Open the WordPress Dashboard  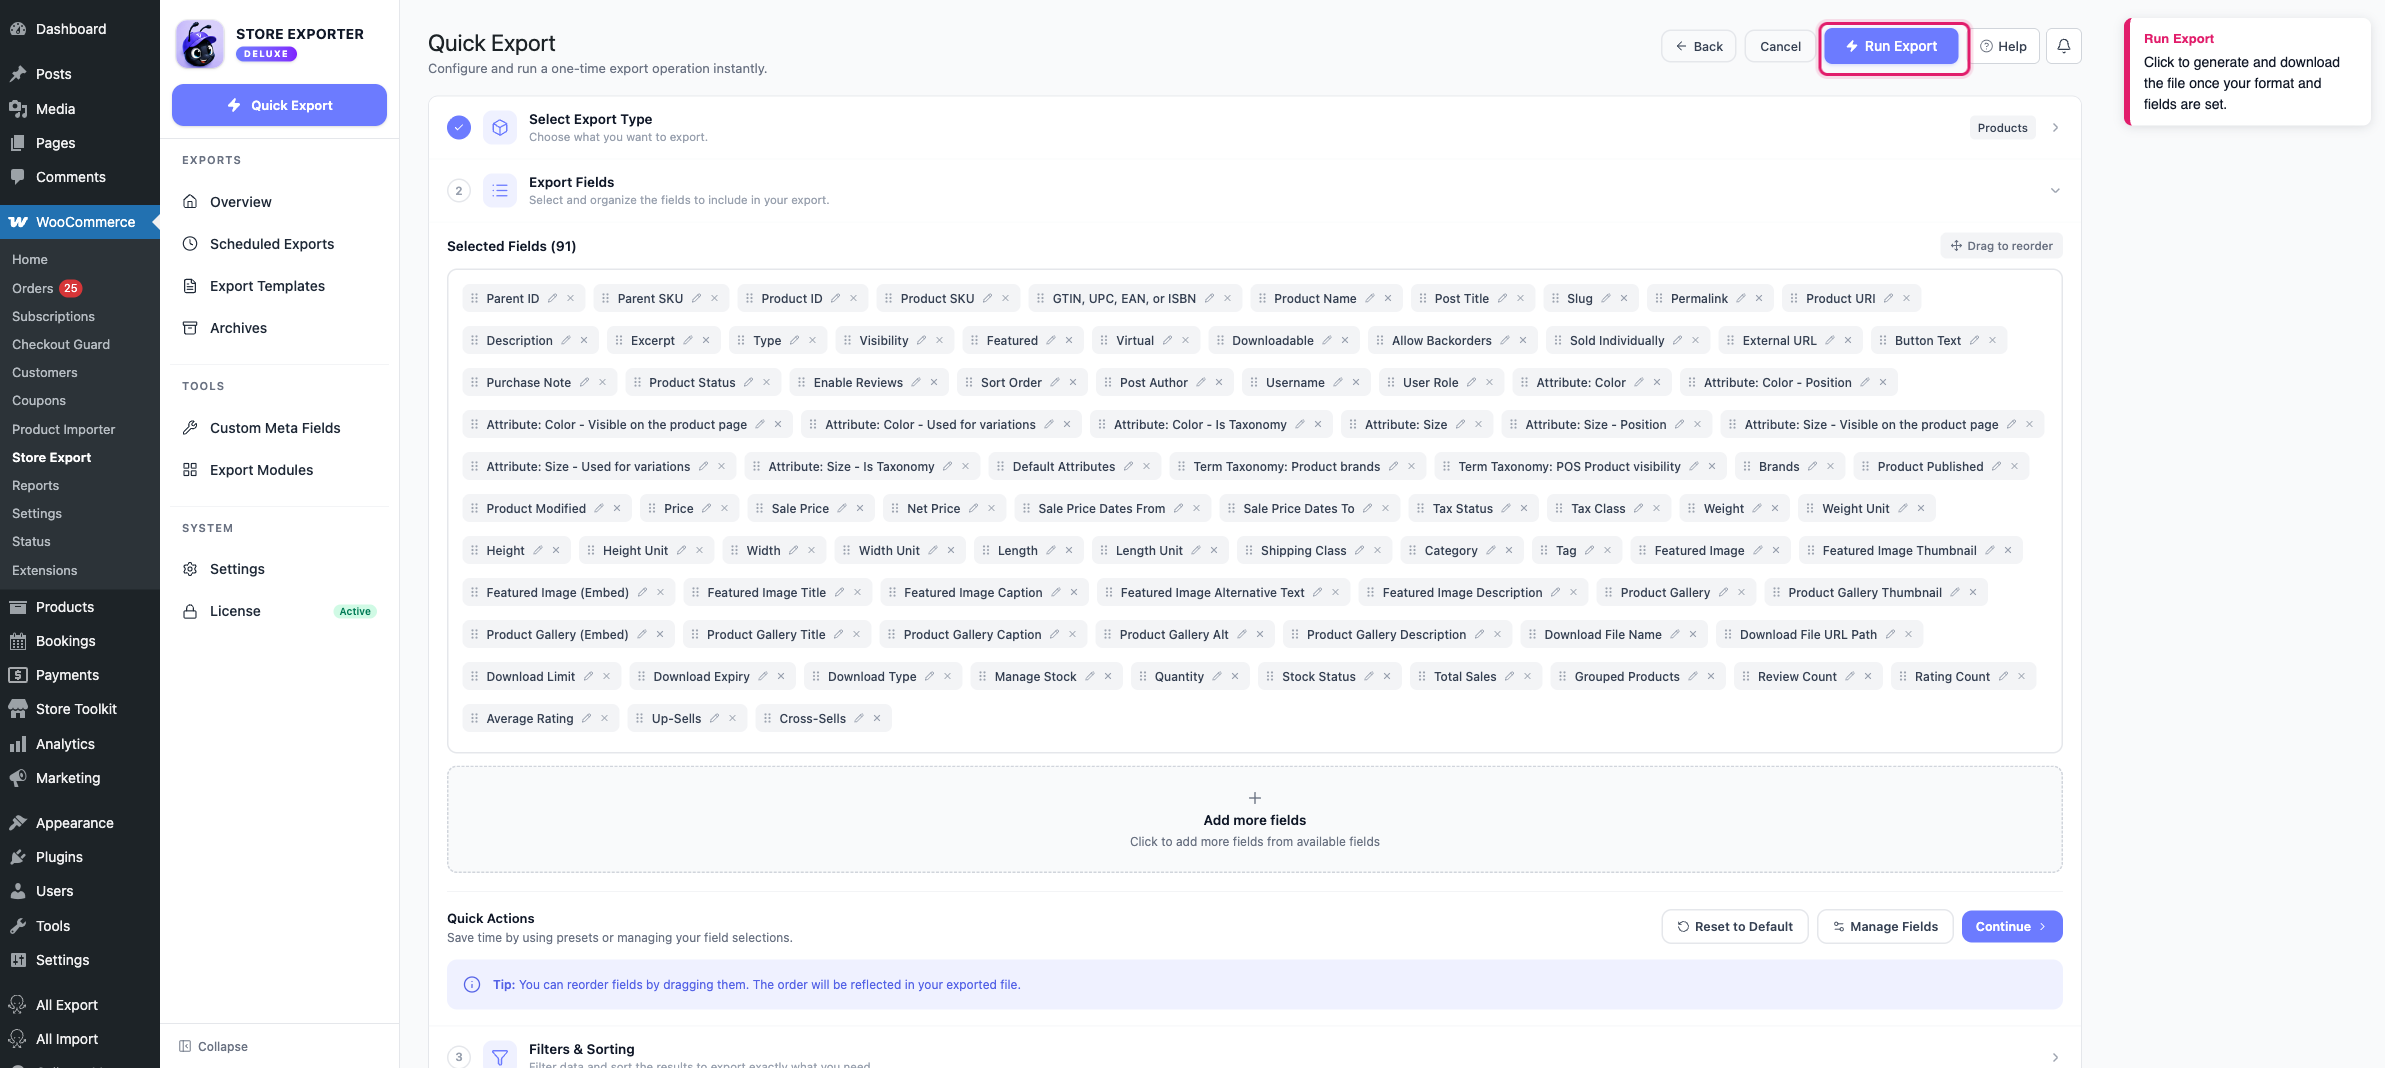point(70,29)
